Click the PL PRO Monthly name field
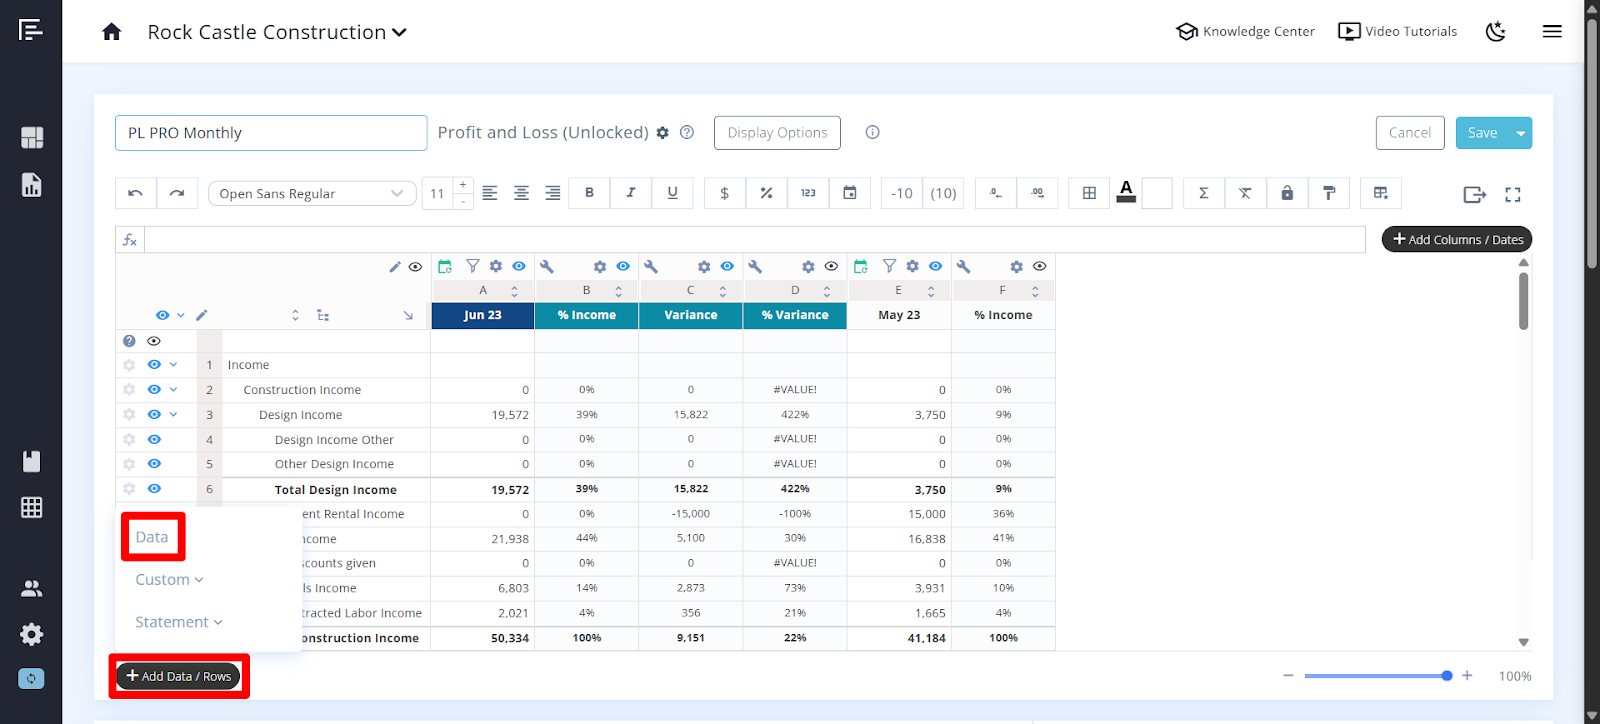This screenshot has height=724, width=1600. 271,133
